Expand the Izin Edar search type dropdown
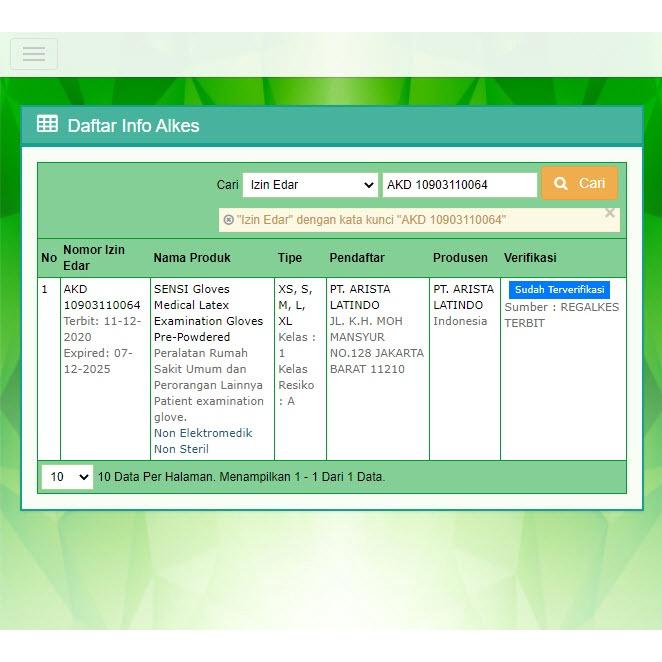The height and width of the screenshot is (662, 662). click(x=309, y=185)
